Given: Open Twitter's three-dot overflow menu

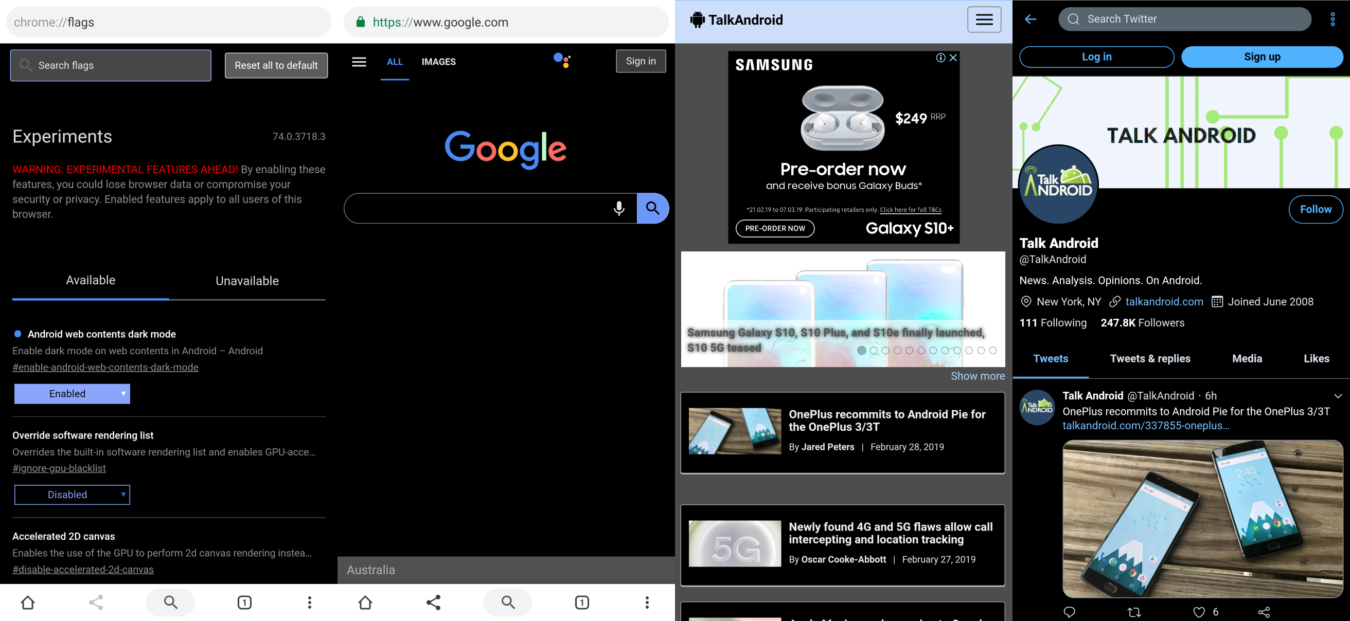Looking at the screenshot, I should tap(1333, 19).
